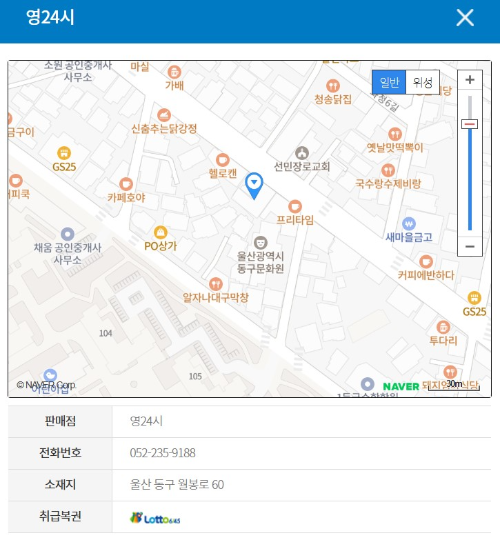Click the 소원 공인중개사 사무소 label

pyautogui.click(x=78, y=71)
